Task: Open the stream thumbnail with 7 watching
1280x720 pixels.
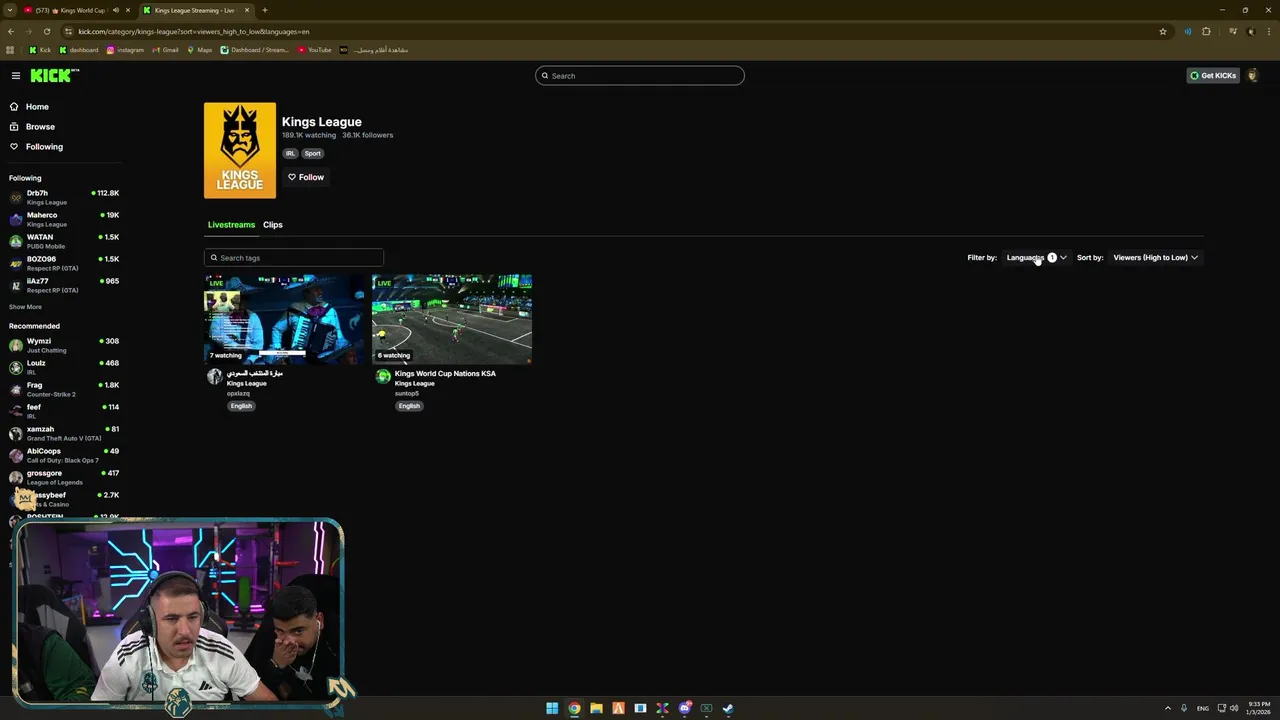Action: (x=284, y=319)
